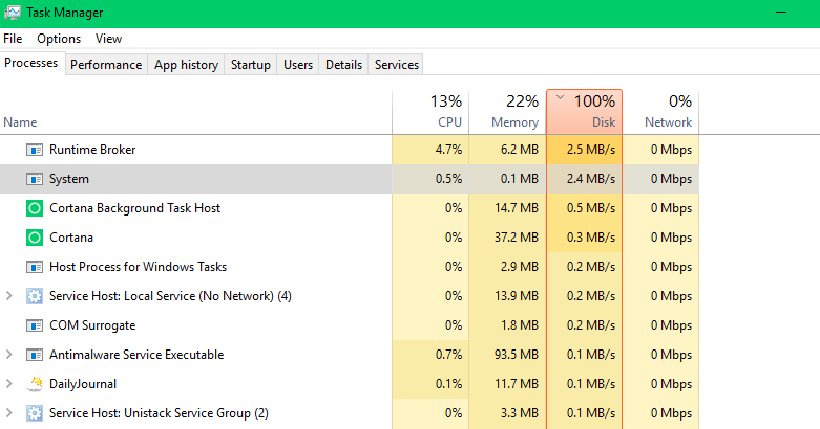Image resolution: width=820 pixels, height=429 pixels.
Task: Click the DailyJournal weather icon
Action: pos(35,384)
